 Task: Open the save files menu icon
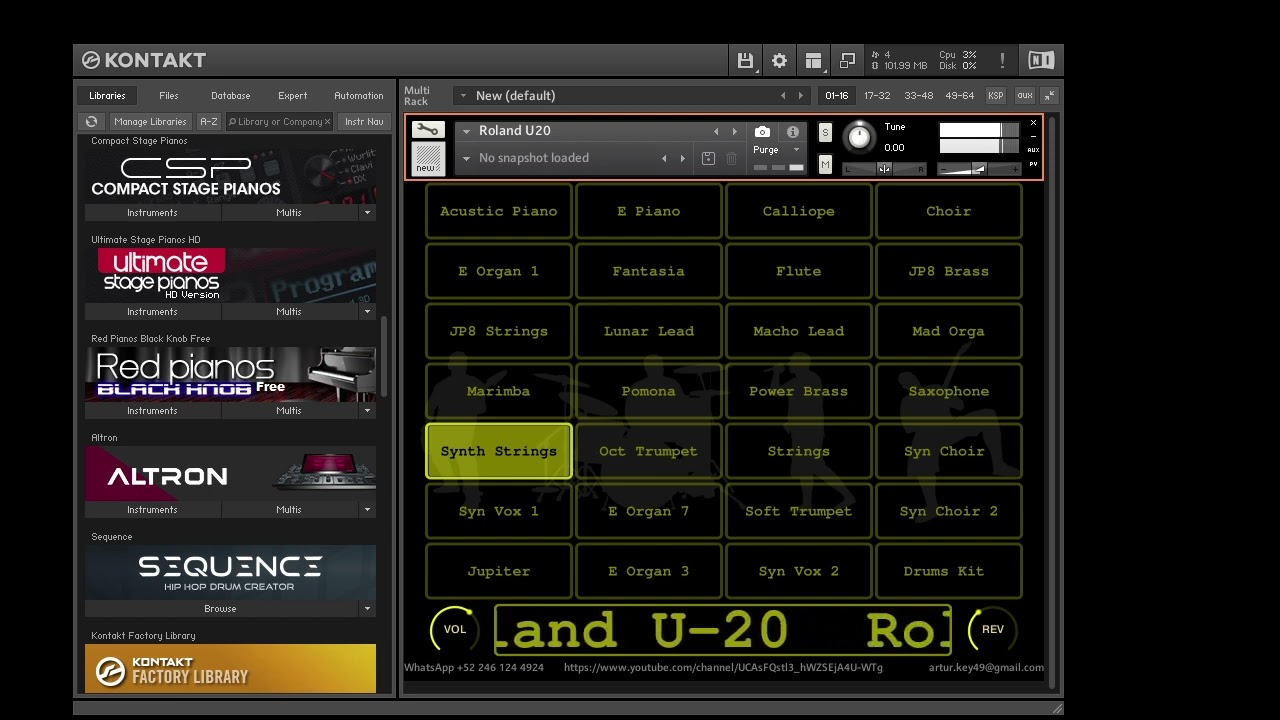[x=745, y=61]
